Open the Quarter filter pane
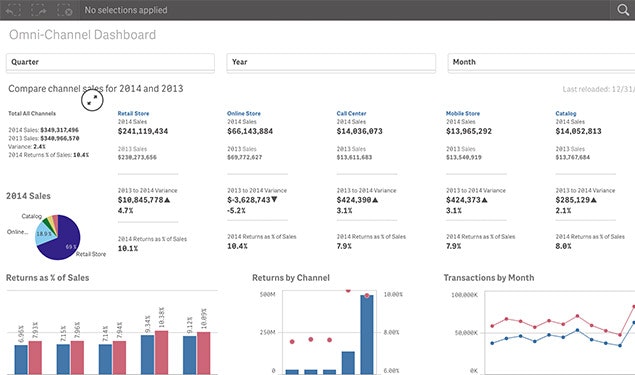The height and width of the screenshot is (375, 635). pyautogui.click(x=110, y=62)
